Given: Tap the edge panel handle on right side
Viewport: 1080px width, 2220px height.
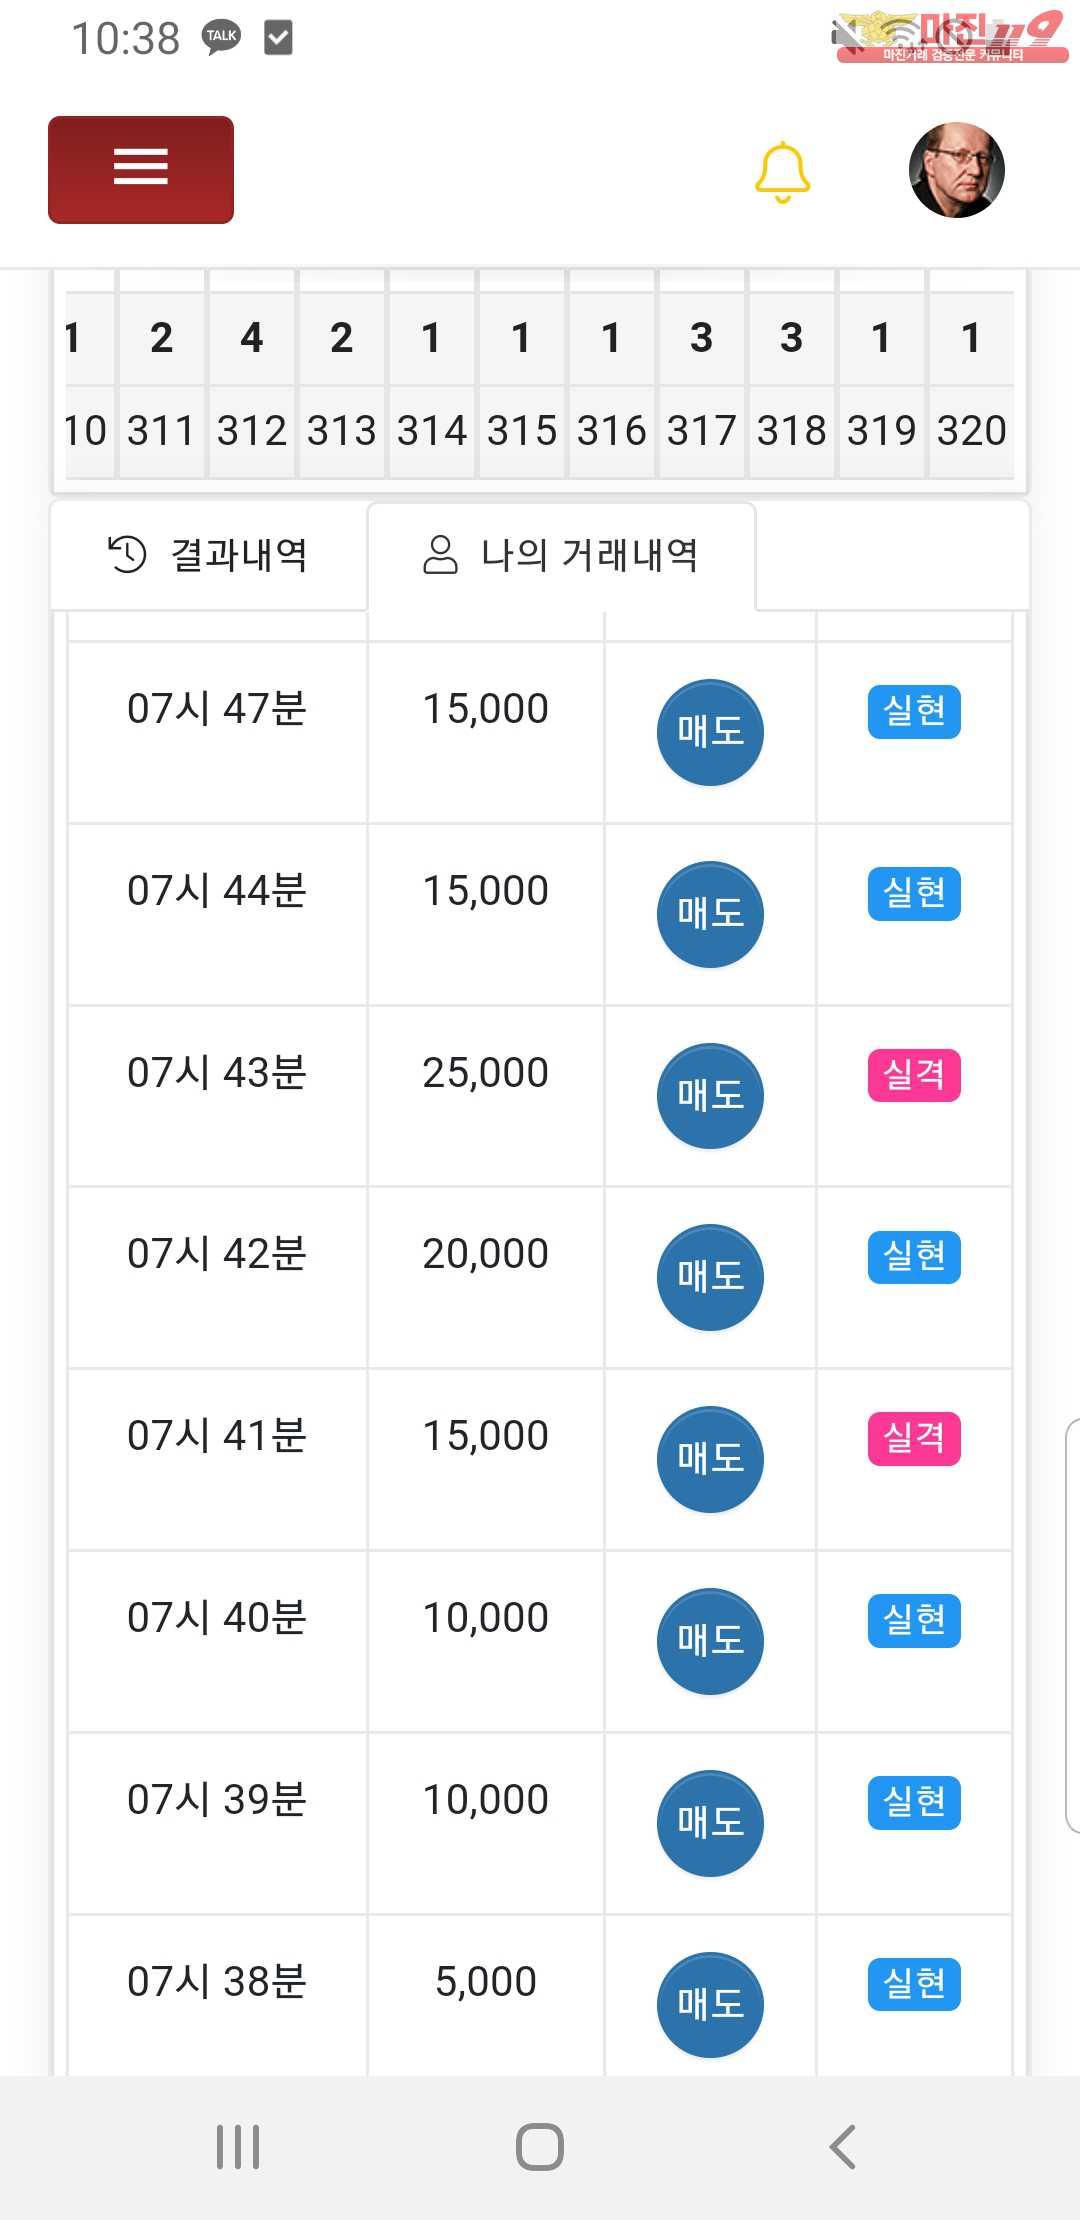Looking at the screenshot, I should (x=1072, y=1625).
